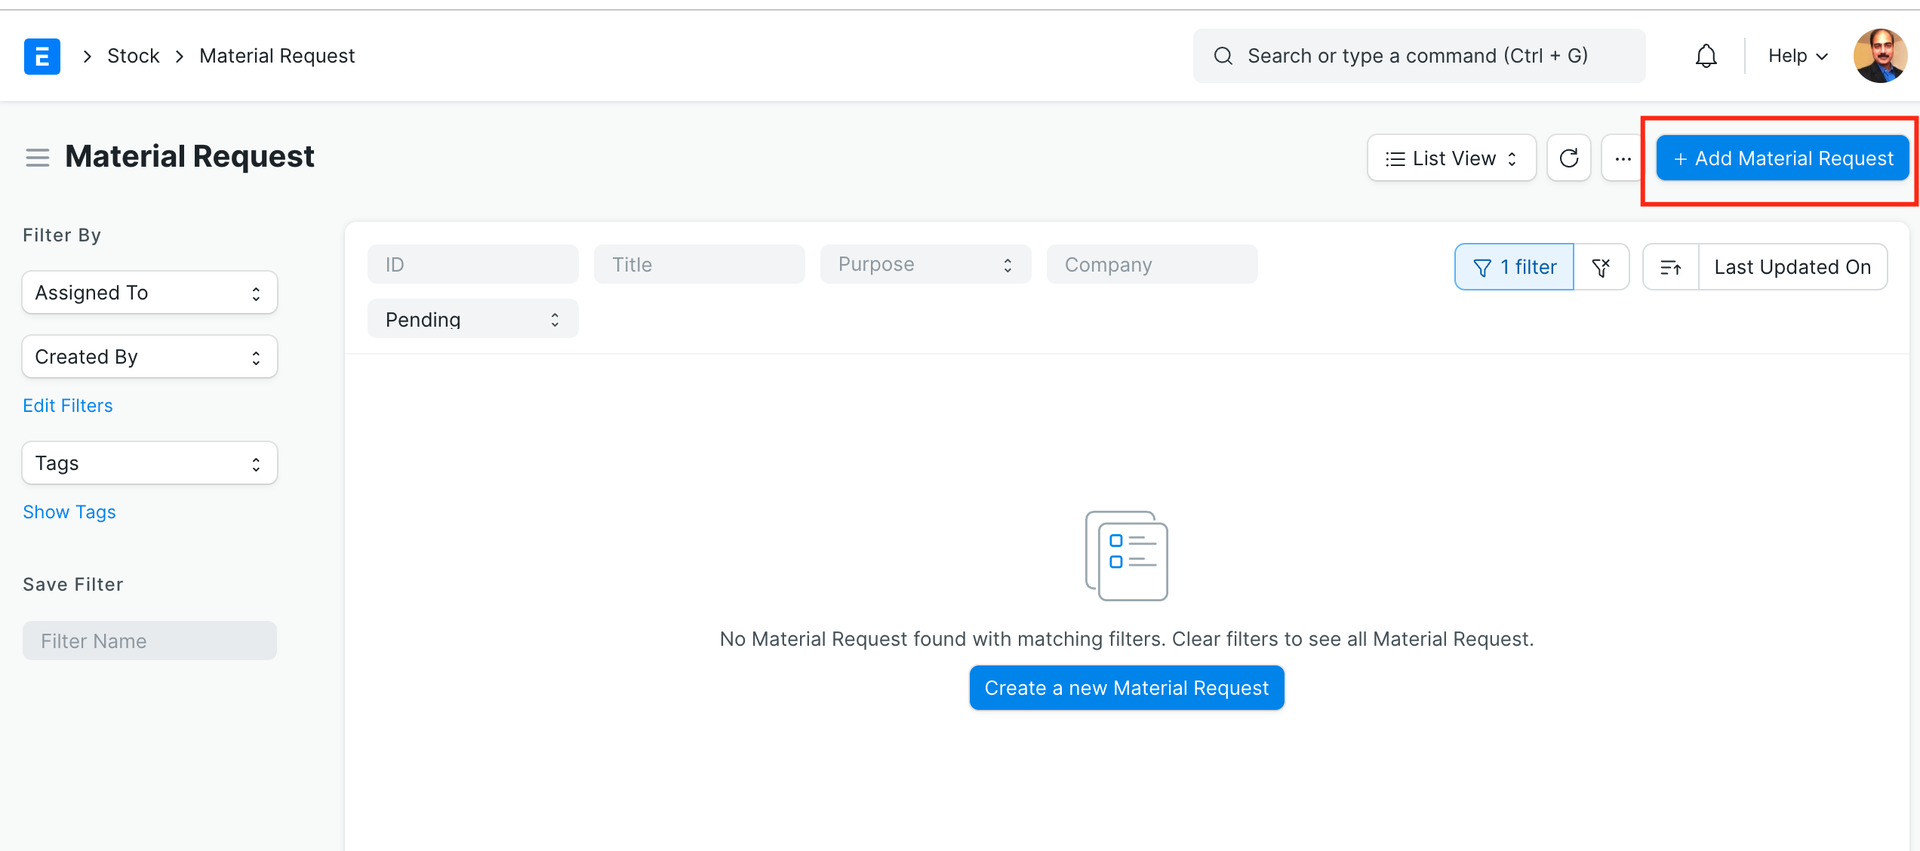
Task: Open the notifications bell
Action: (x=1706, y=56)
